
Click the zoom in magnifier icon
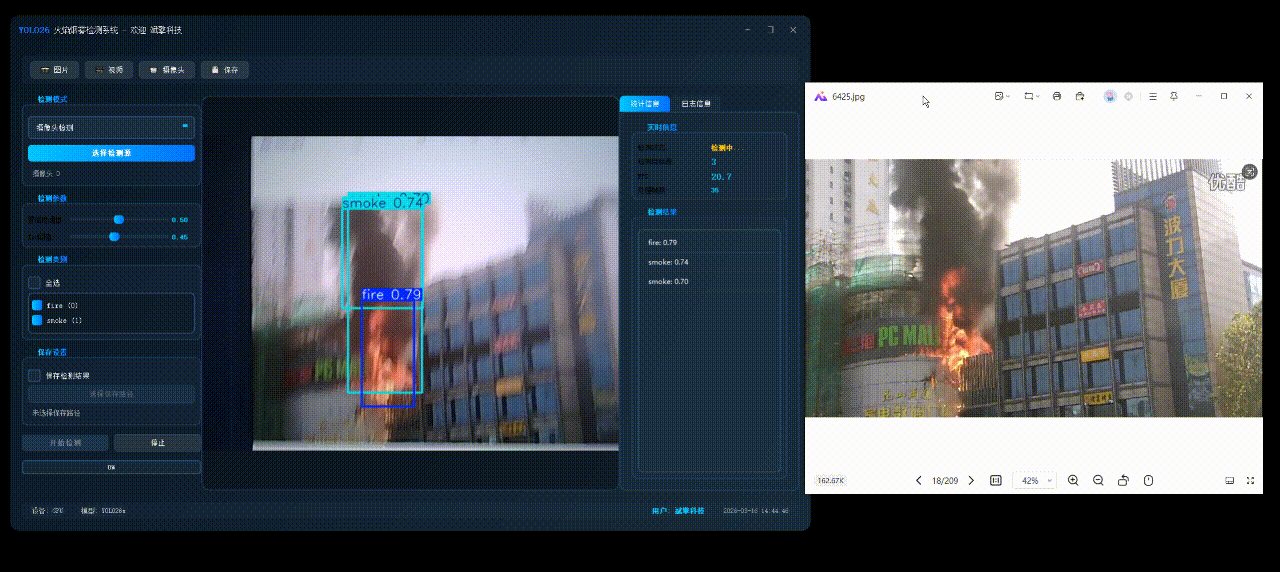coord(1073,481)
